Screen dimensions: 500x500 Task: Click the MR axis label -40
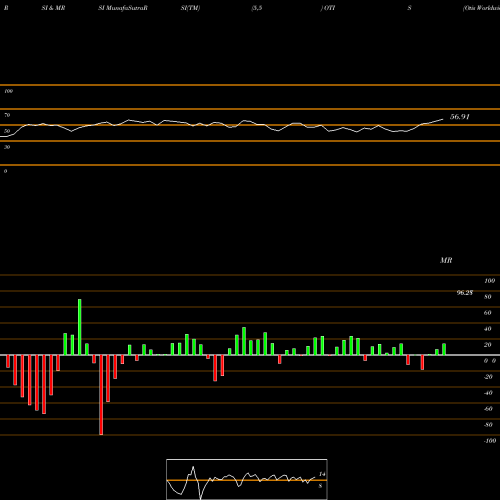point(488,393)
